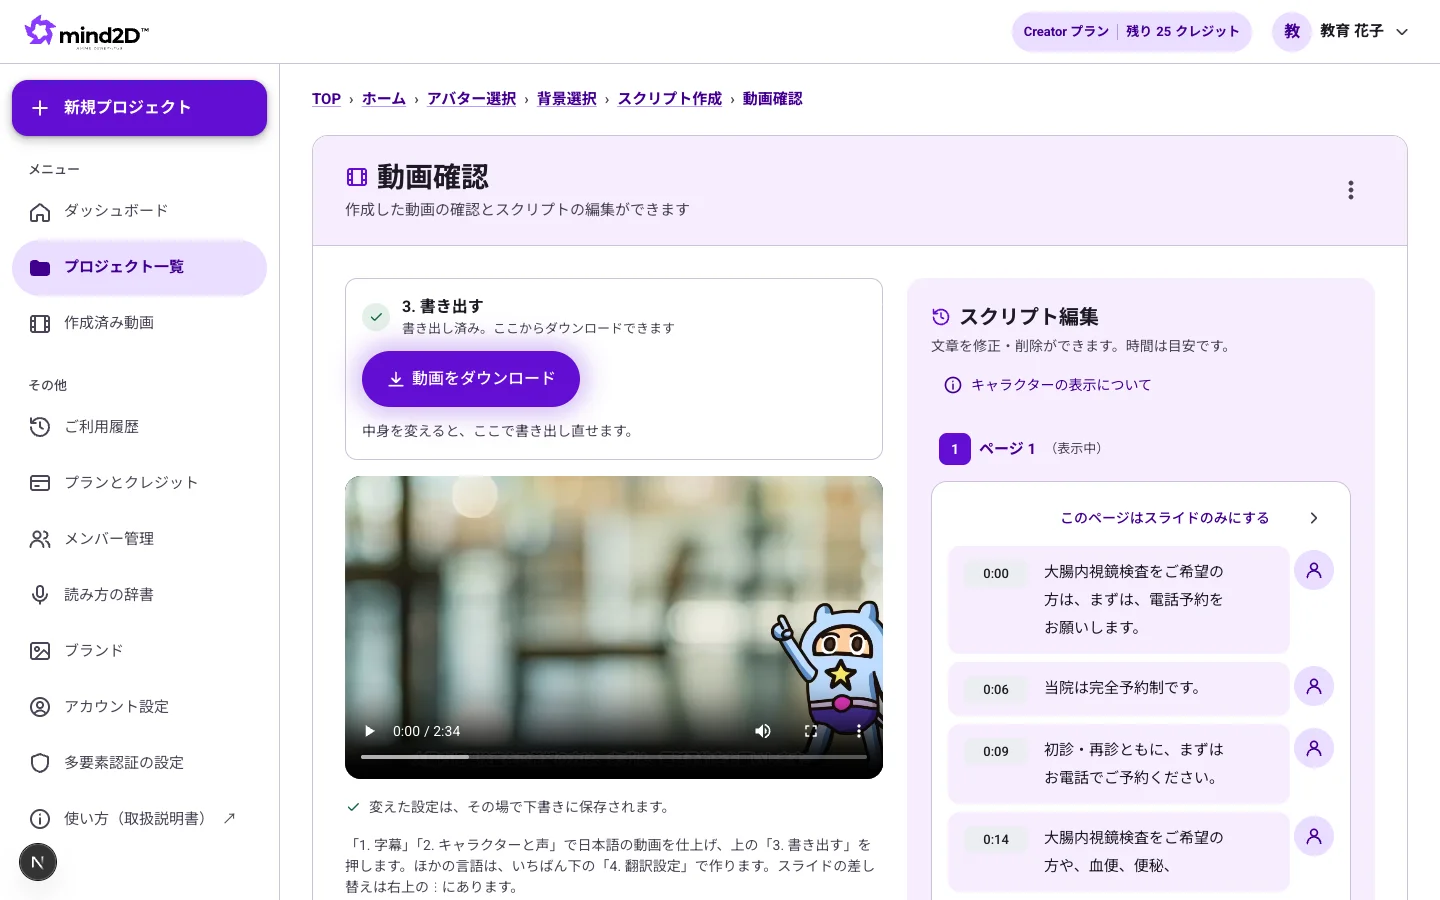
Task: Click the avatar icon for the 0:14 script line
Action: click(x=1314, y=836)
